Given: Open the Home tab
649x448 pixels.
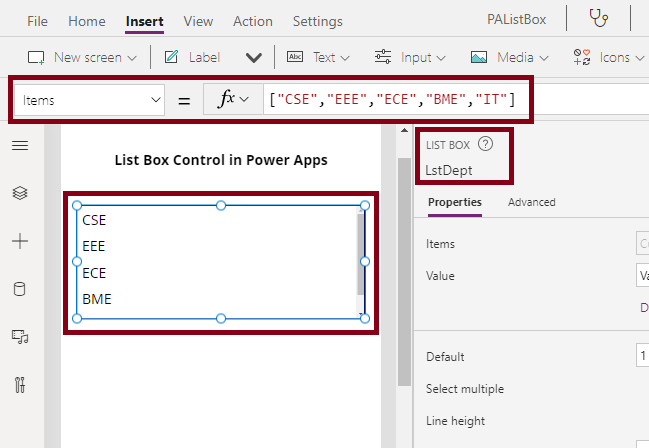Looking at the screenshot, I should pyautogui.click(x=87, y=21).
